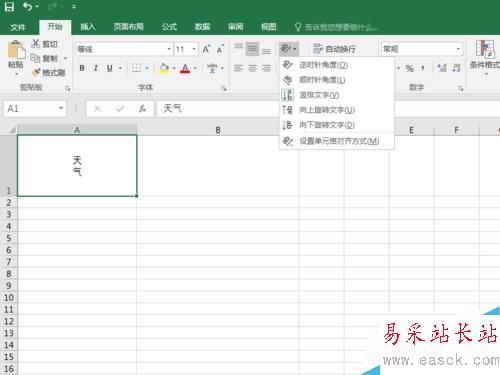Open the 页面布局 (Page Layout) tab

point(128,27)
